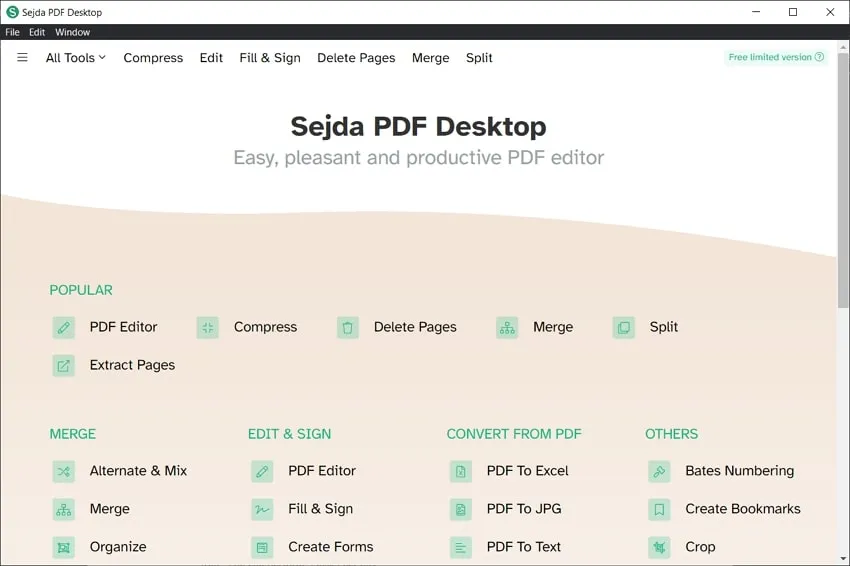Click the Delete Pages trash icon
This screenshot has height=566, width=850.
(x=347, y=327)
